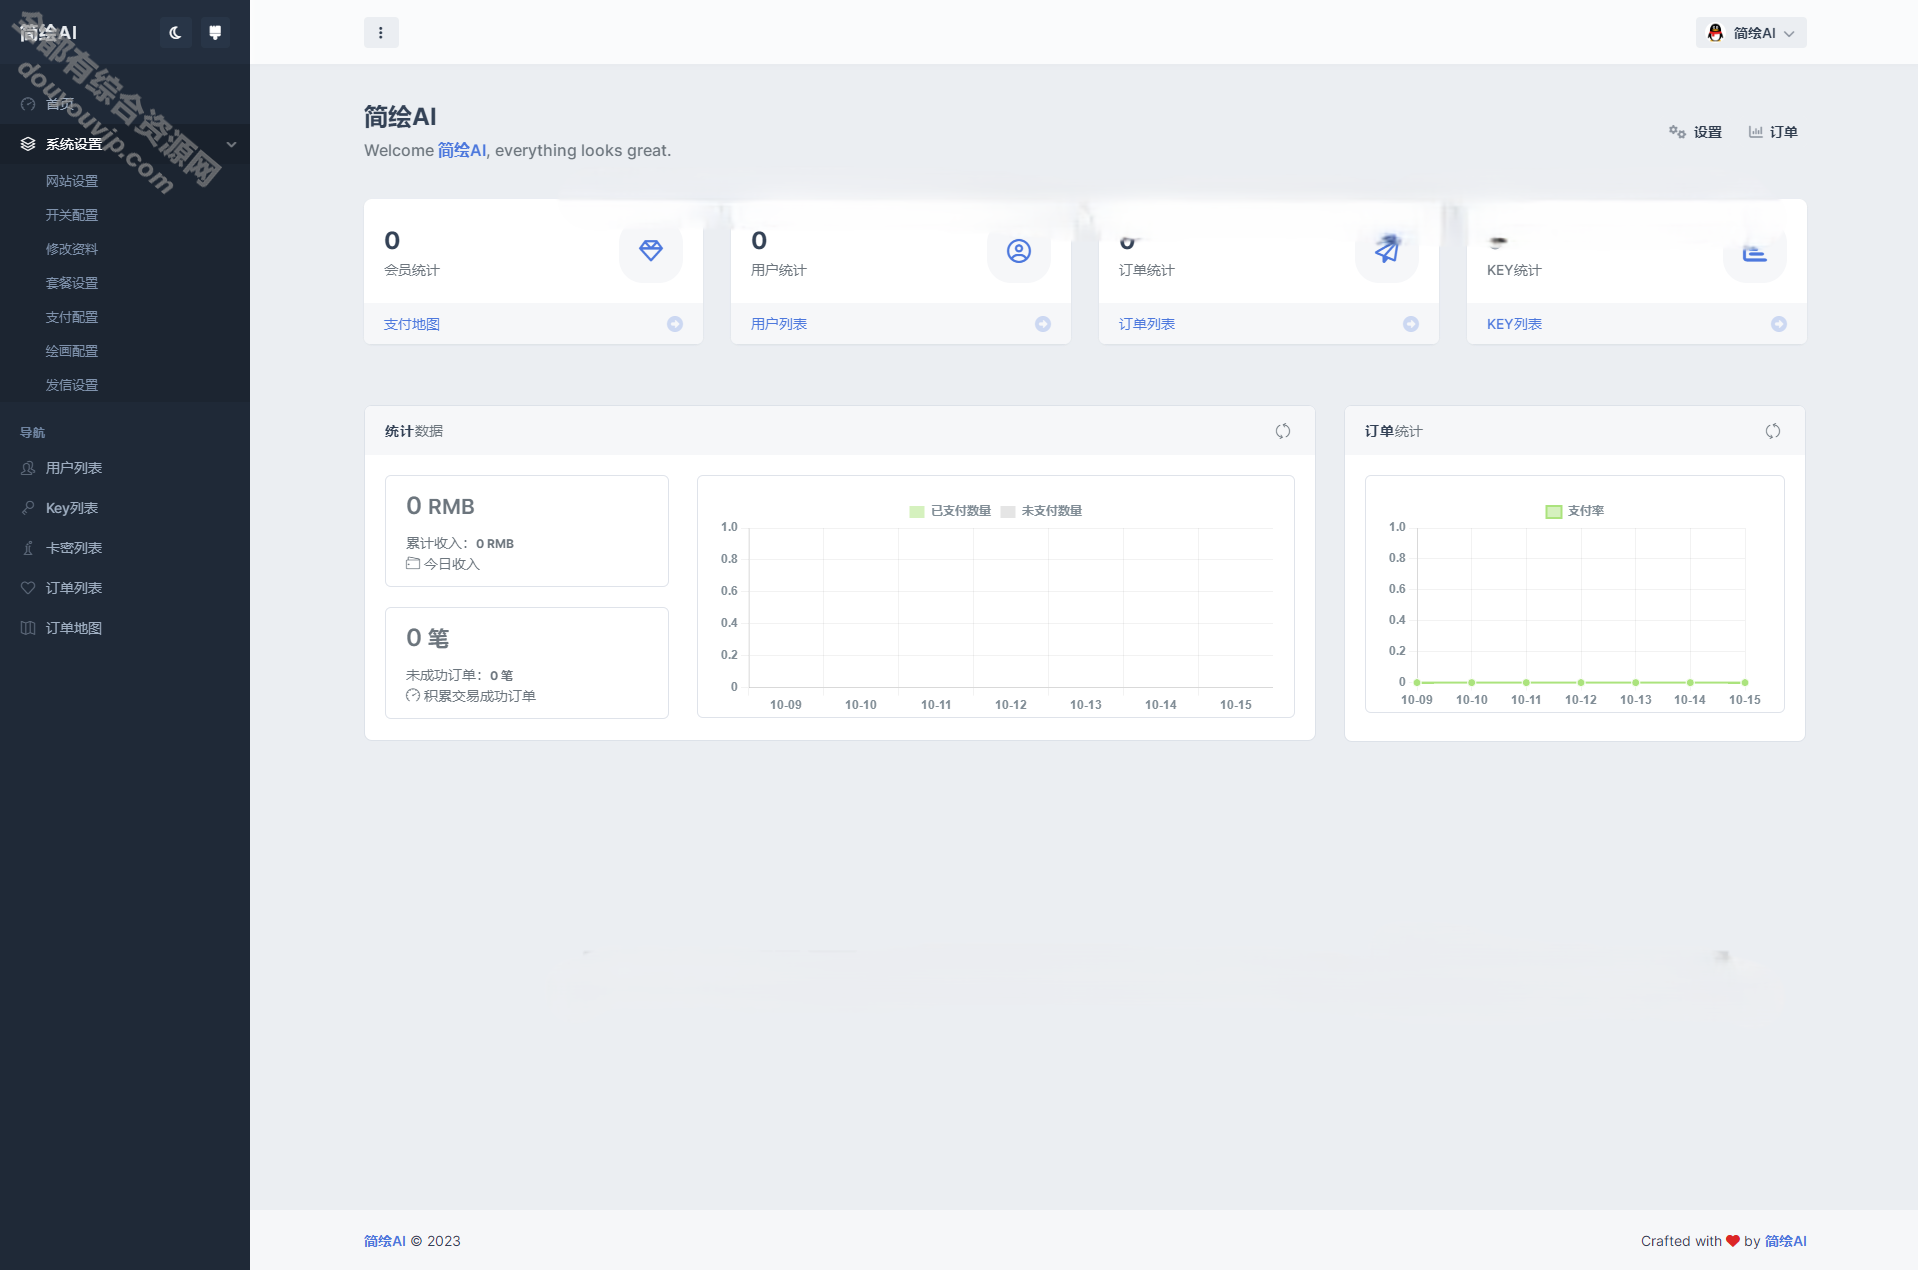This screenshot has width=1918, height=1270.
Task: Click the 简绘AI footer link at bottom left
Action: (385, 1241)
